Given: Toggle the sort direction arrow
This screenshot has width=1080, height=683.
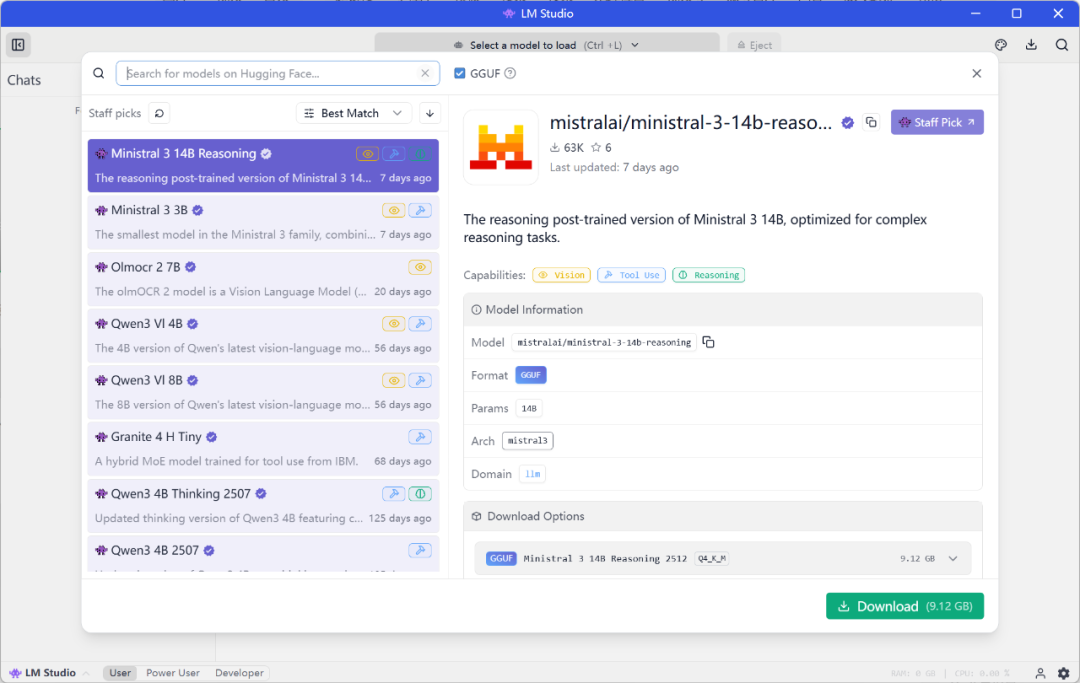Looking at the screenshot, I should tap(430, 113).
